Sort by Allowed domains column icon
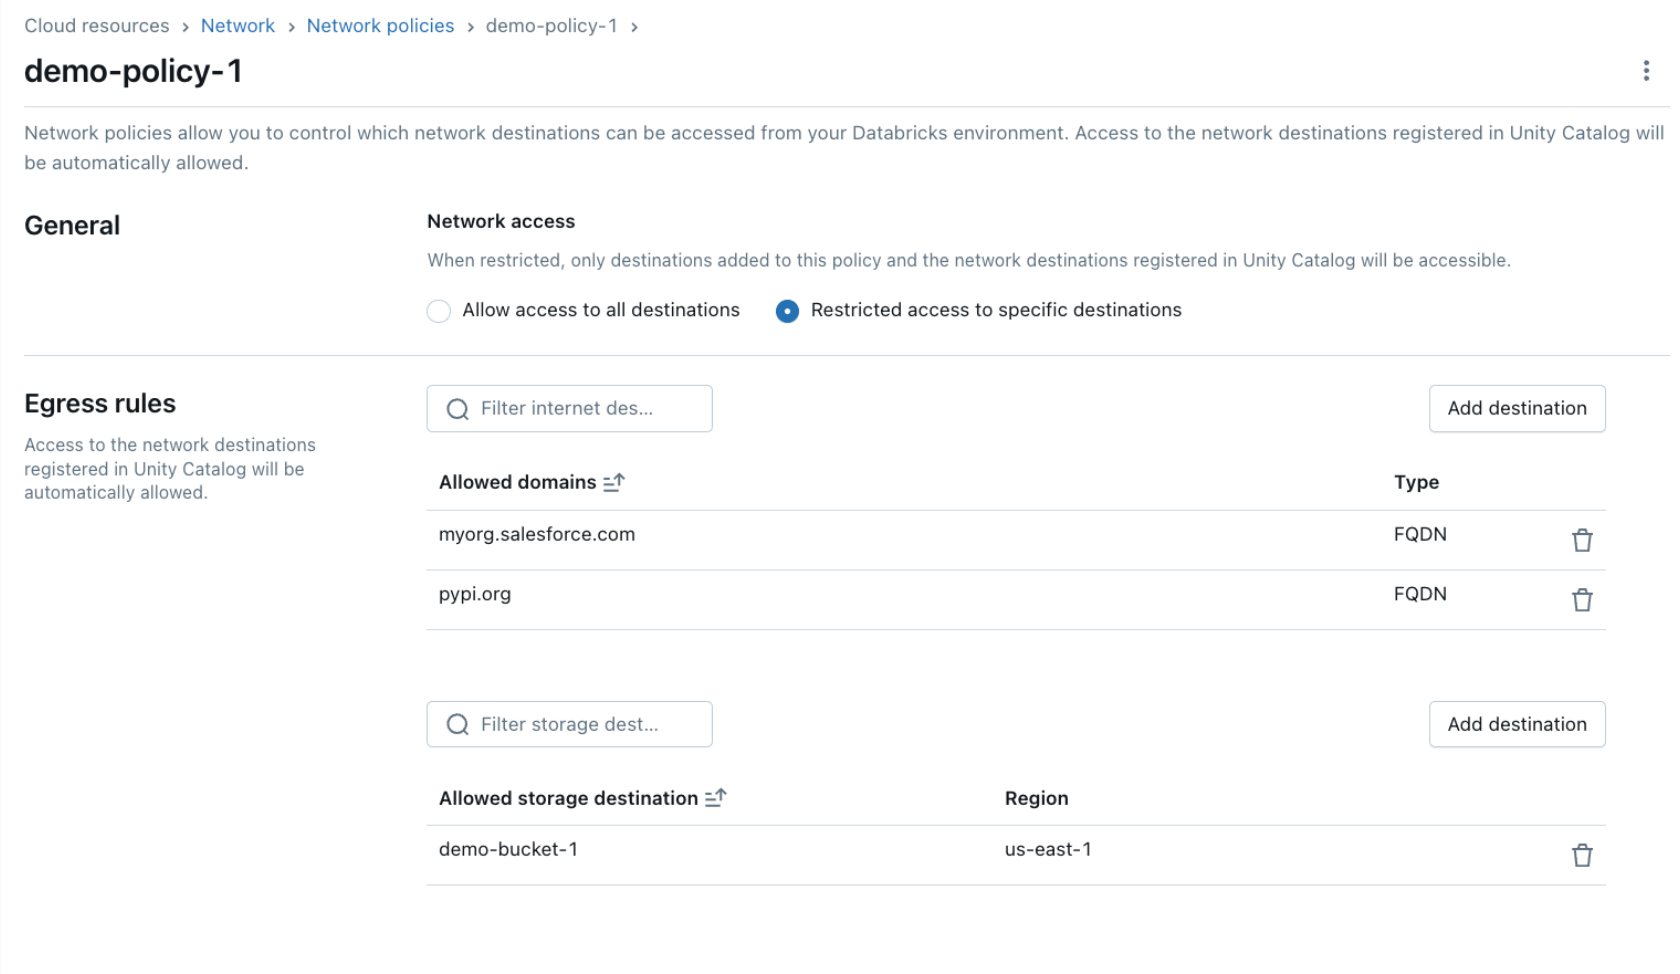 point(614,483)
